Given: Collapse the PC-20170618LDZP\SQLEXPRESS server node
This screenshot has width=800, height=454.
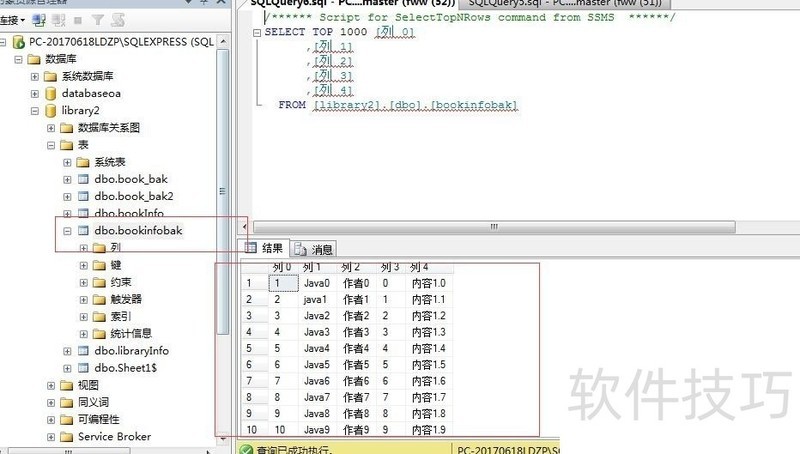Looking at the screenshot, I should [x=3, y=42].
